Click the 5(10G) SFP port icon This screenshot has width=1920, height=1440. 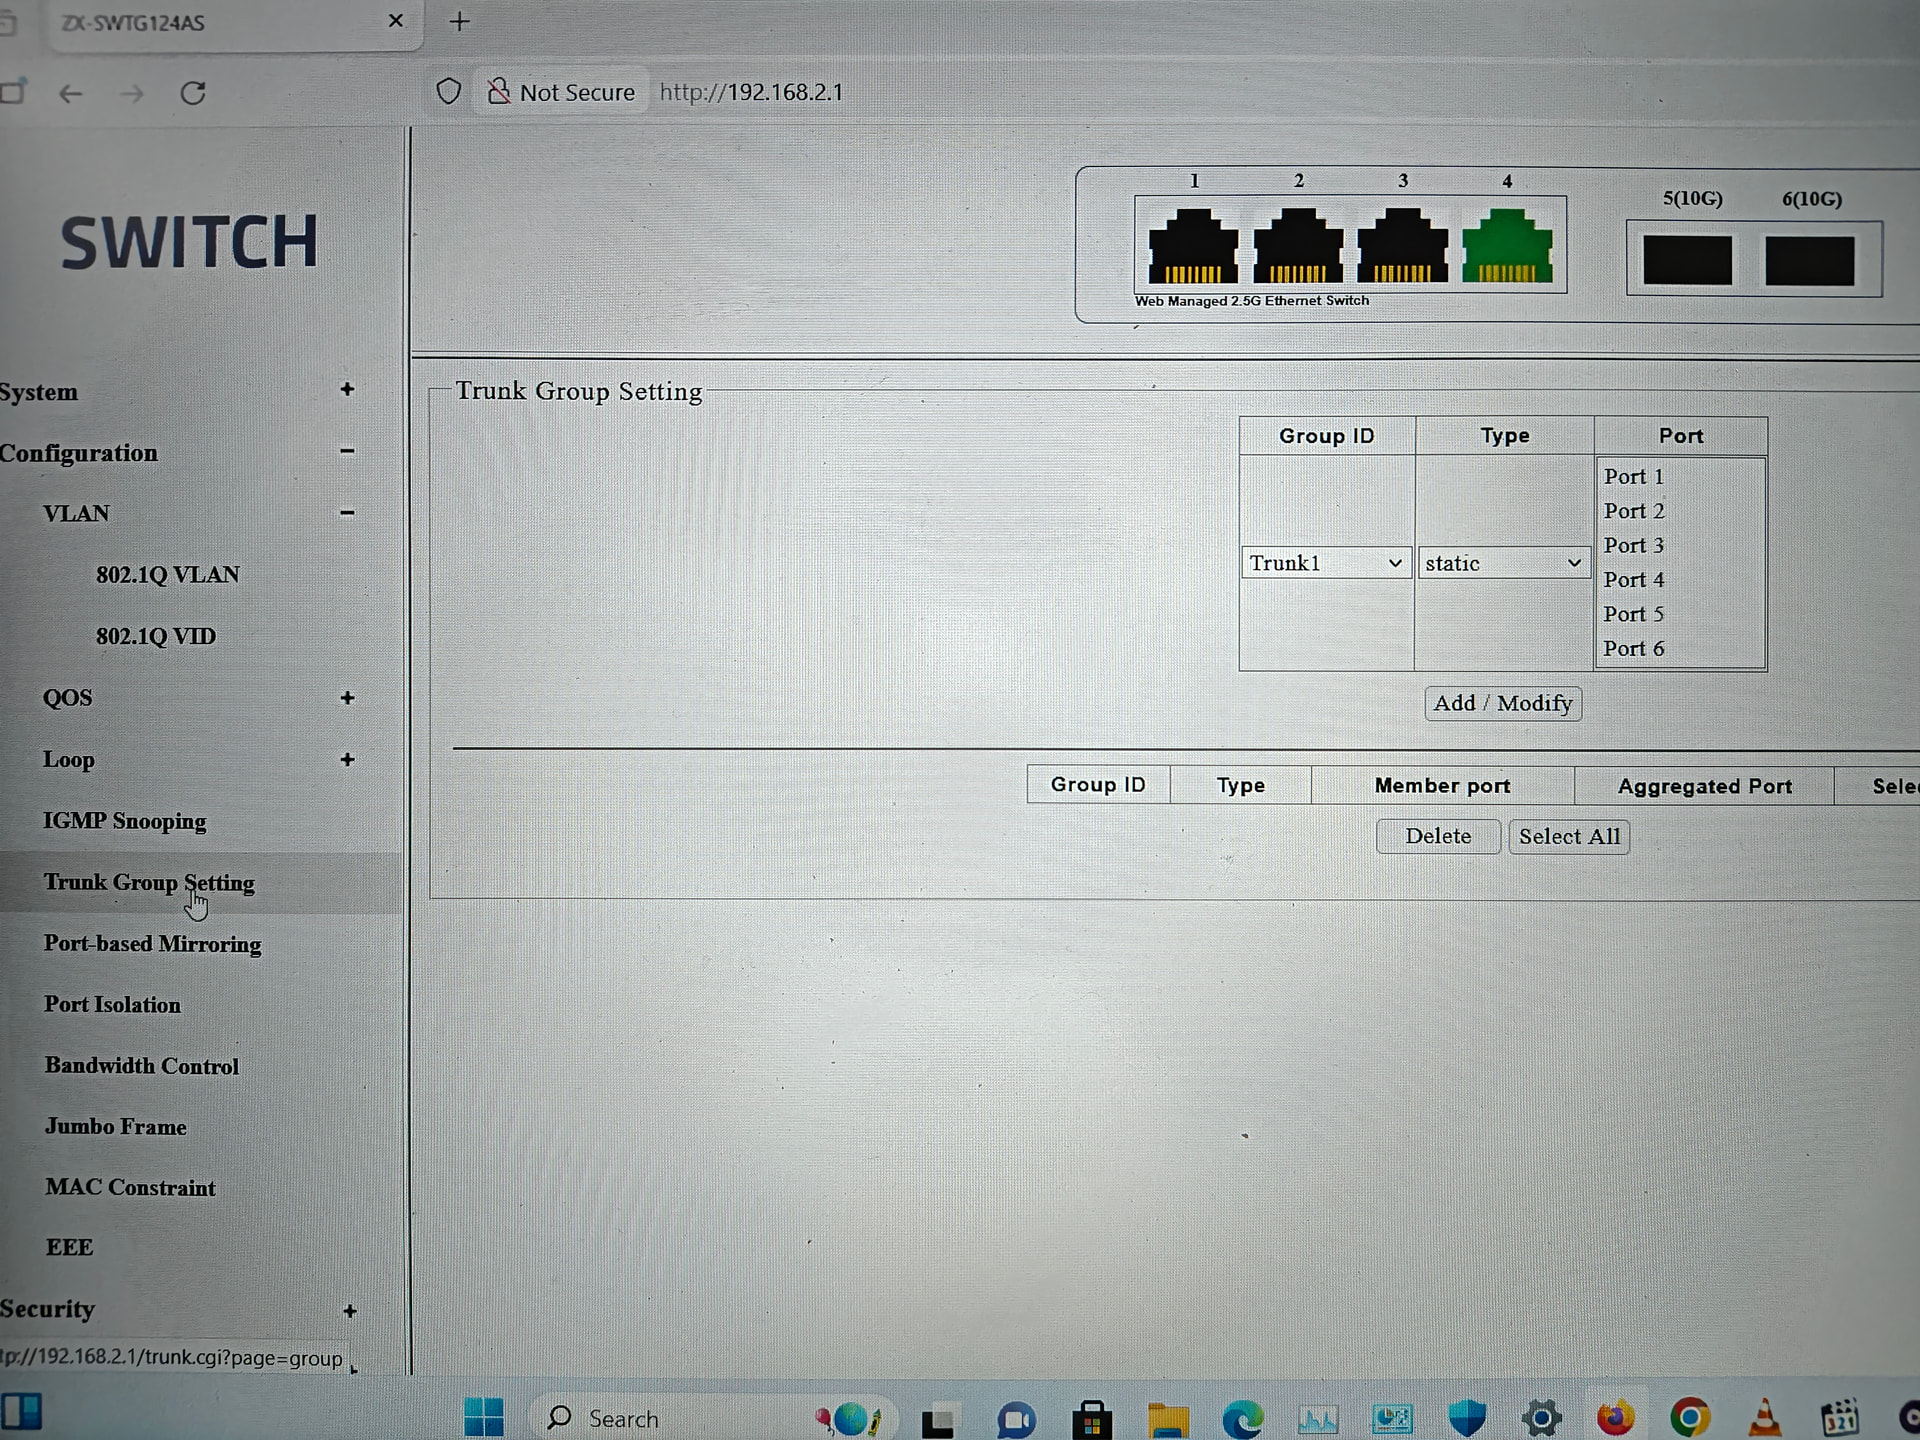(x=1687, y=261)
